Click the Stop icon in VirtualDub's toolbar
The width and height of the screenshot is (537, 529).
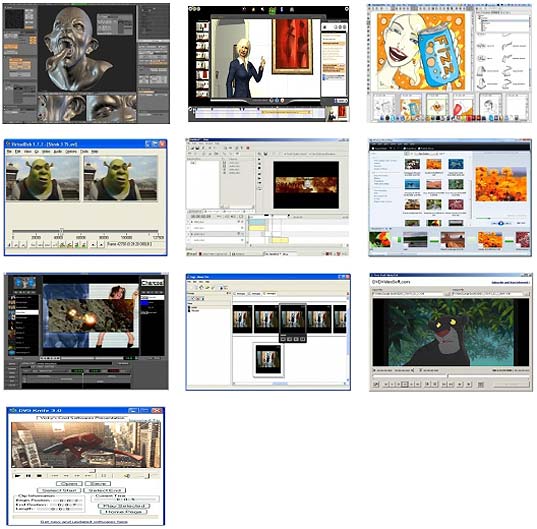tap(9, 244)
